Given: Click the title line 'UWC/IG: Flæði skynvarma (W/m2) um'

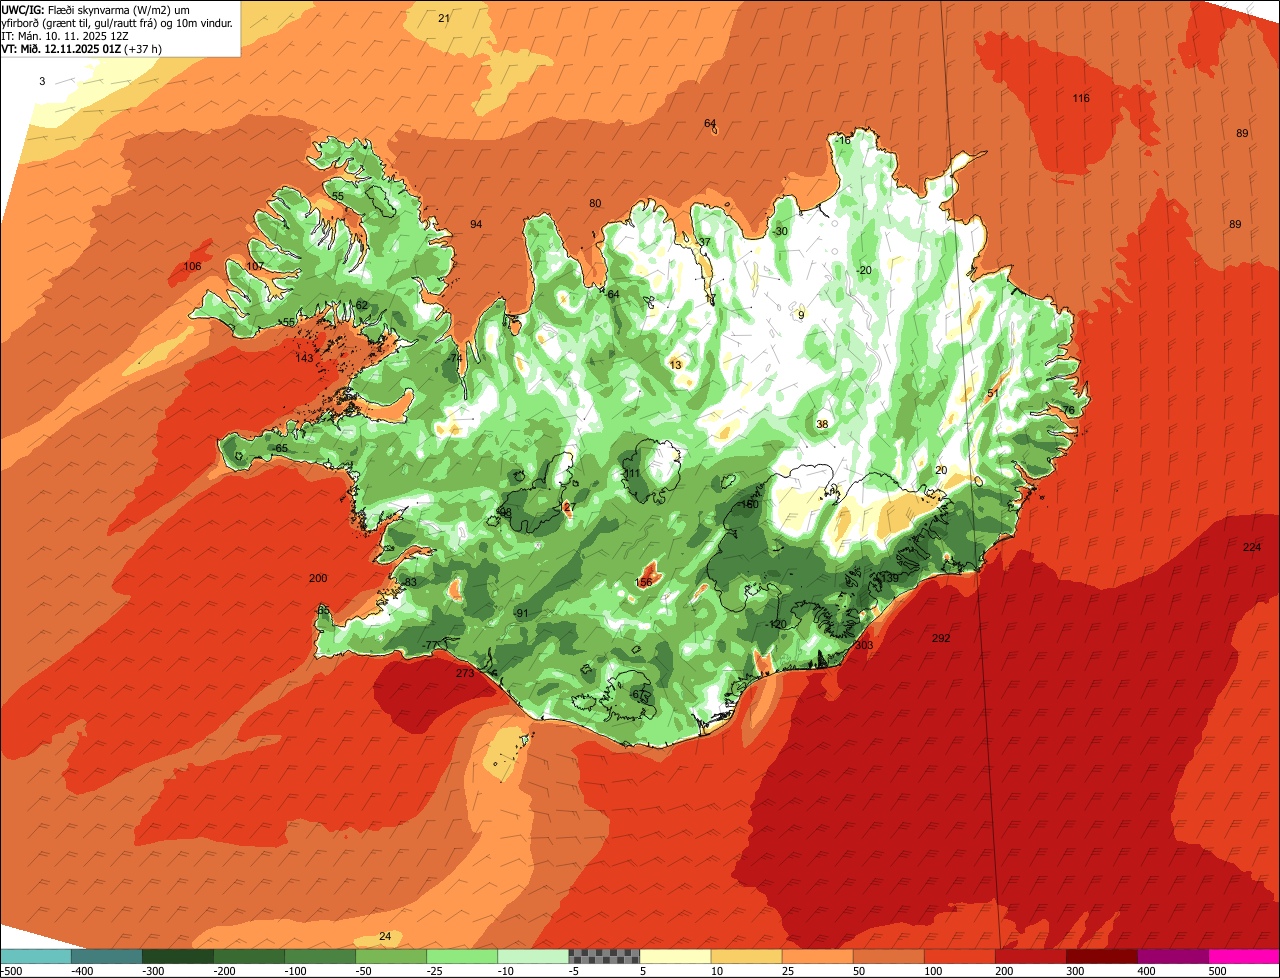Looking at the screenshot, I should pos(96,9).
